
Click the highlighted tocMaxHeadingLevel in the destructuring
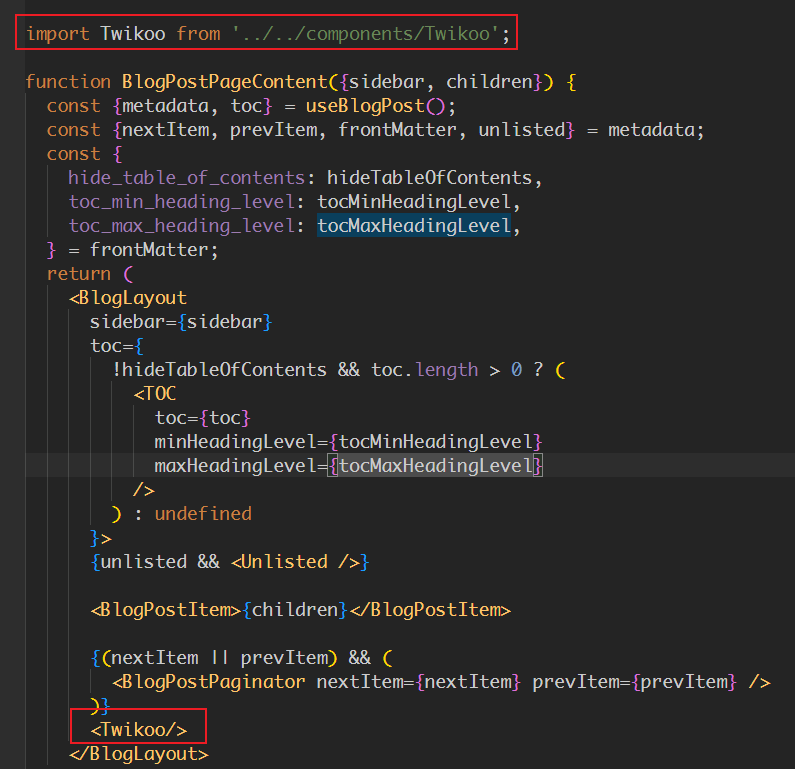[414, 226]
